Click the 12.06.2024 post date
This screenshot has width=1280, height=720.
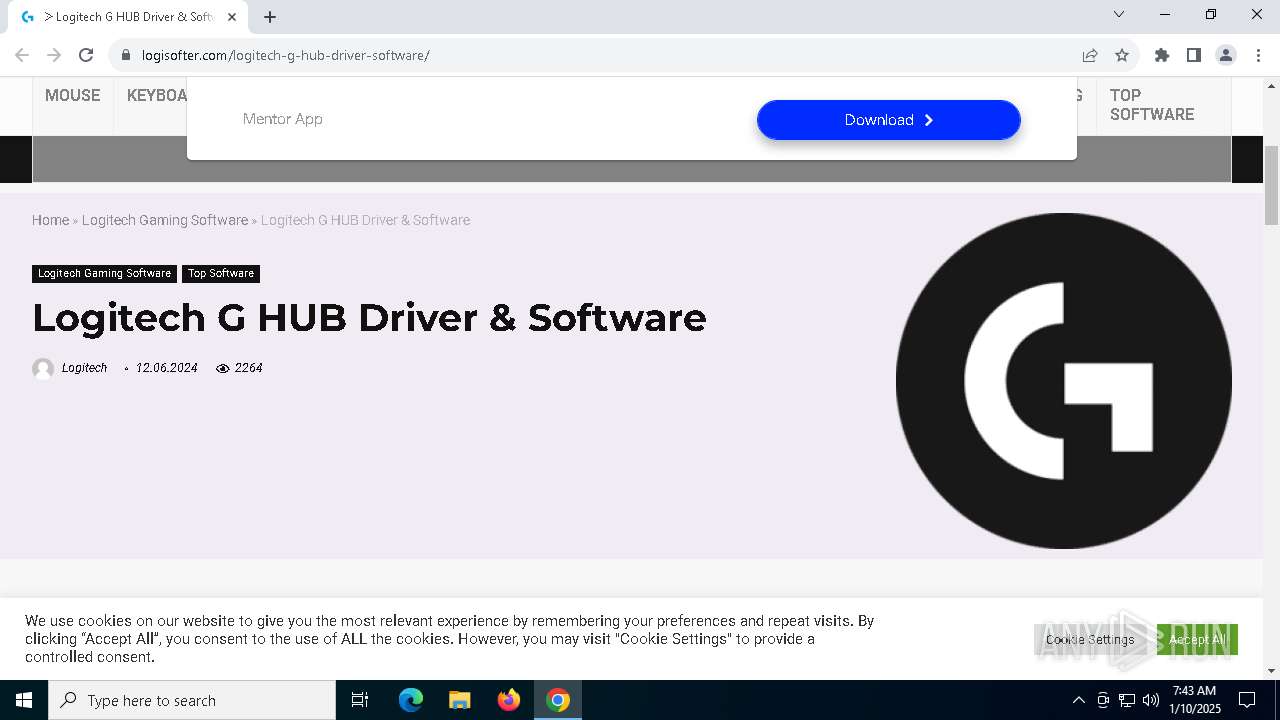(167, 368)
